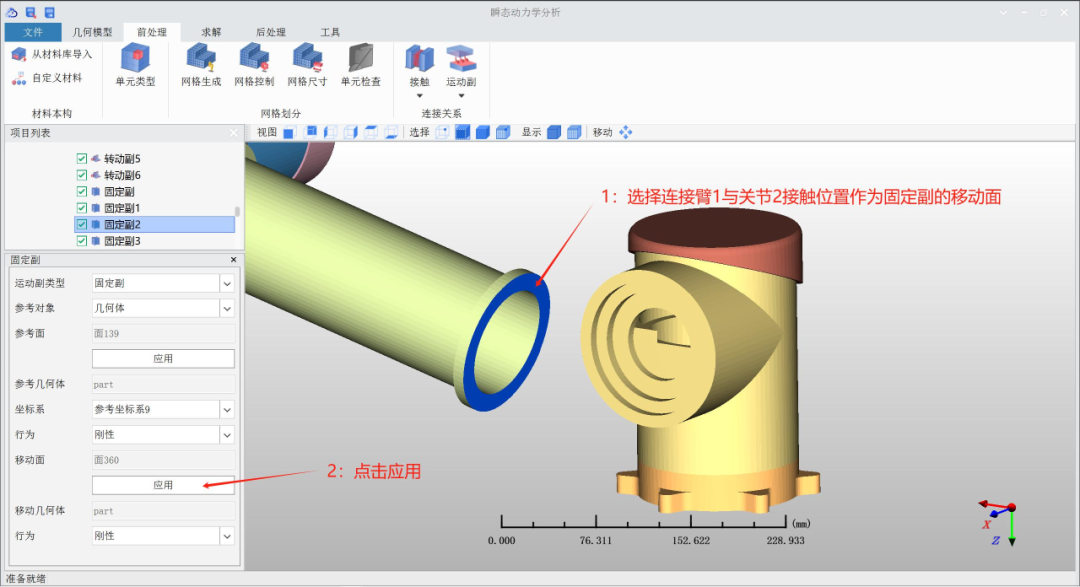Select the back view cube icon
1080x587 pixels.
311,132
